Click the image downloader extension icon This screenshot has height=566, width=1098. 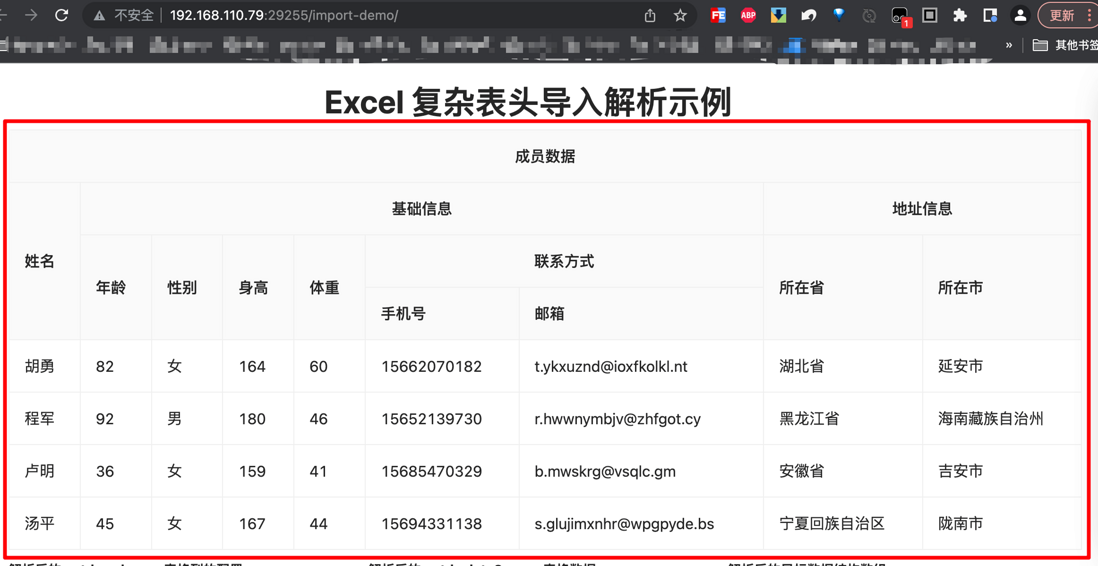[779, 15]
